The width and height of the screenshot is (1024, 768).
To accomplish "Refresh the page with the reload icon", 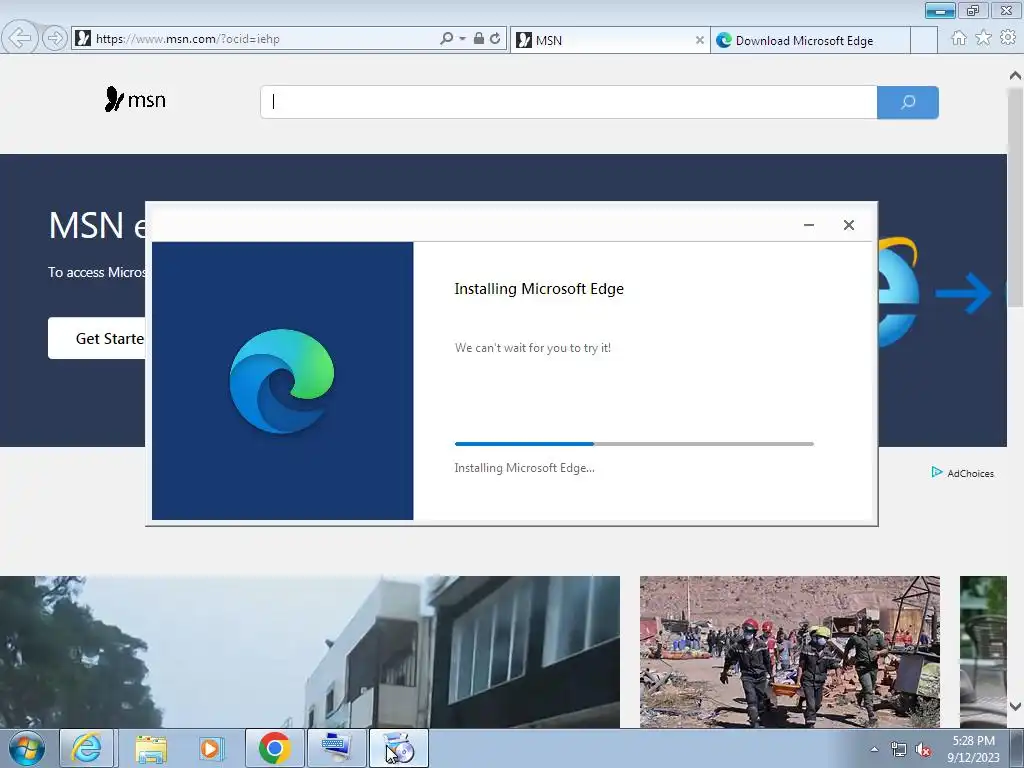I will [496, 39].
